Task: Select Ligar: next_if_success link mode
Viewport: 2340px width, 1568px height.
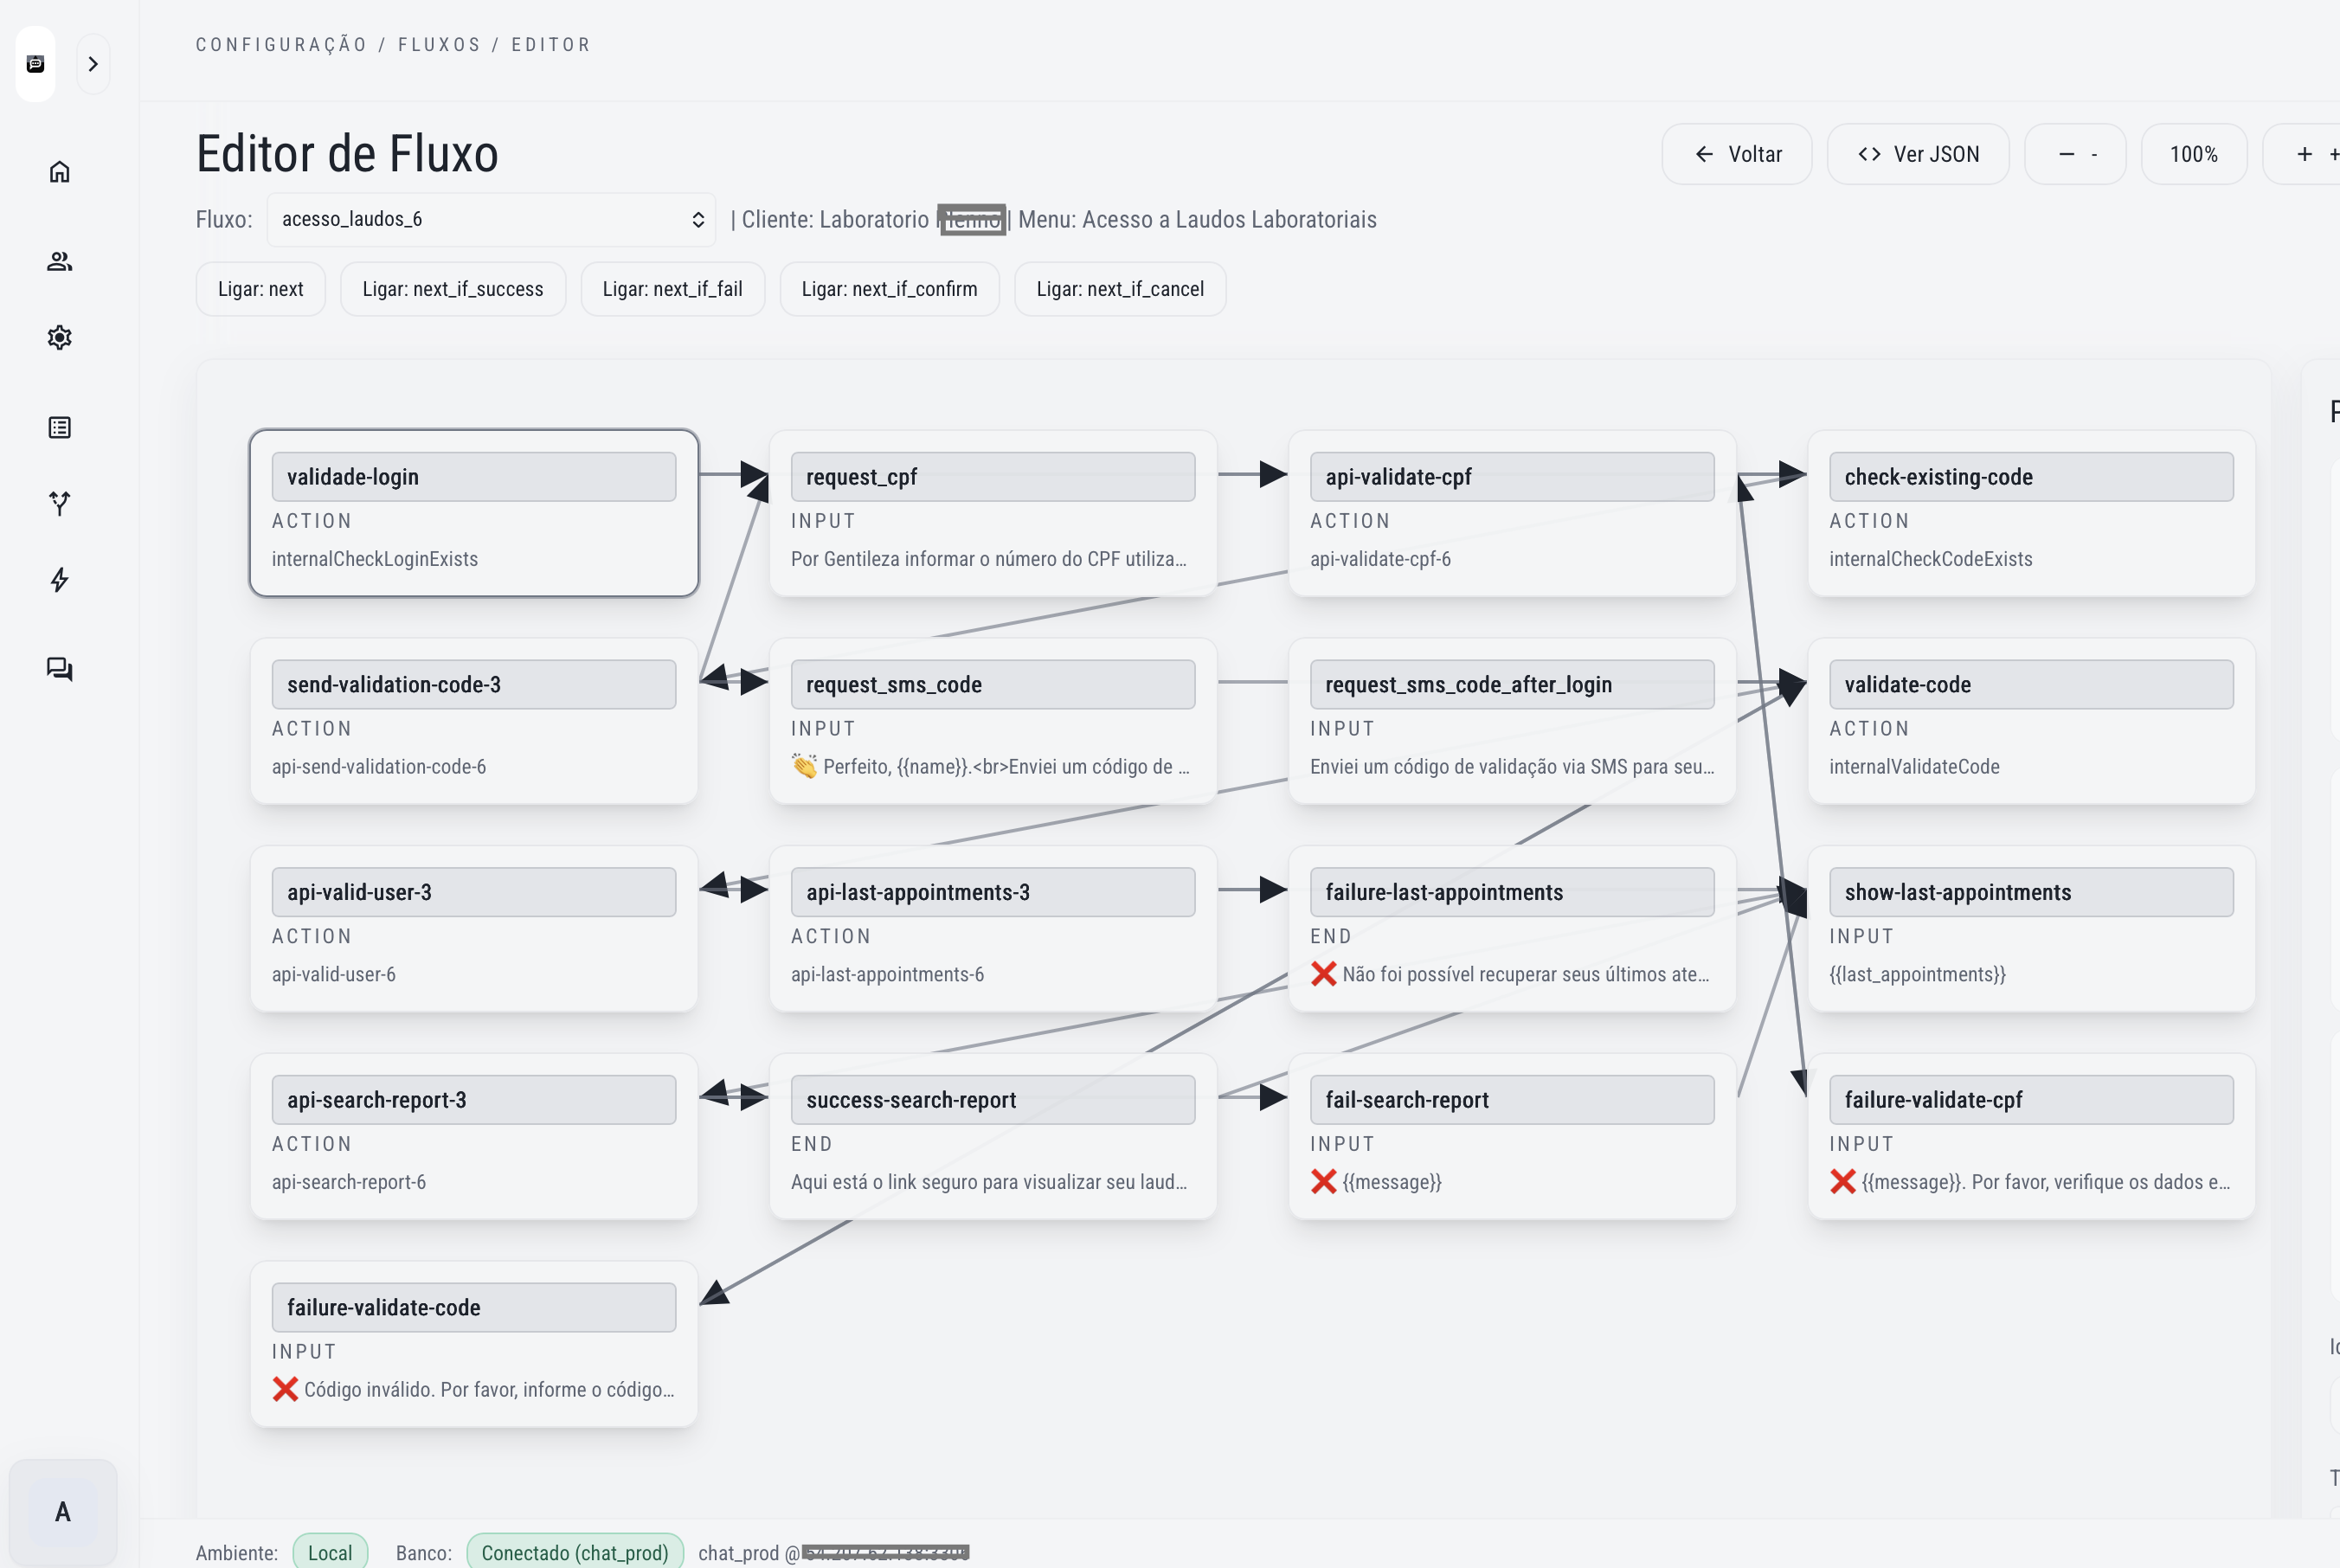Action: tap(453, 289)
